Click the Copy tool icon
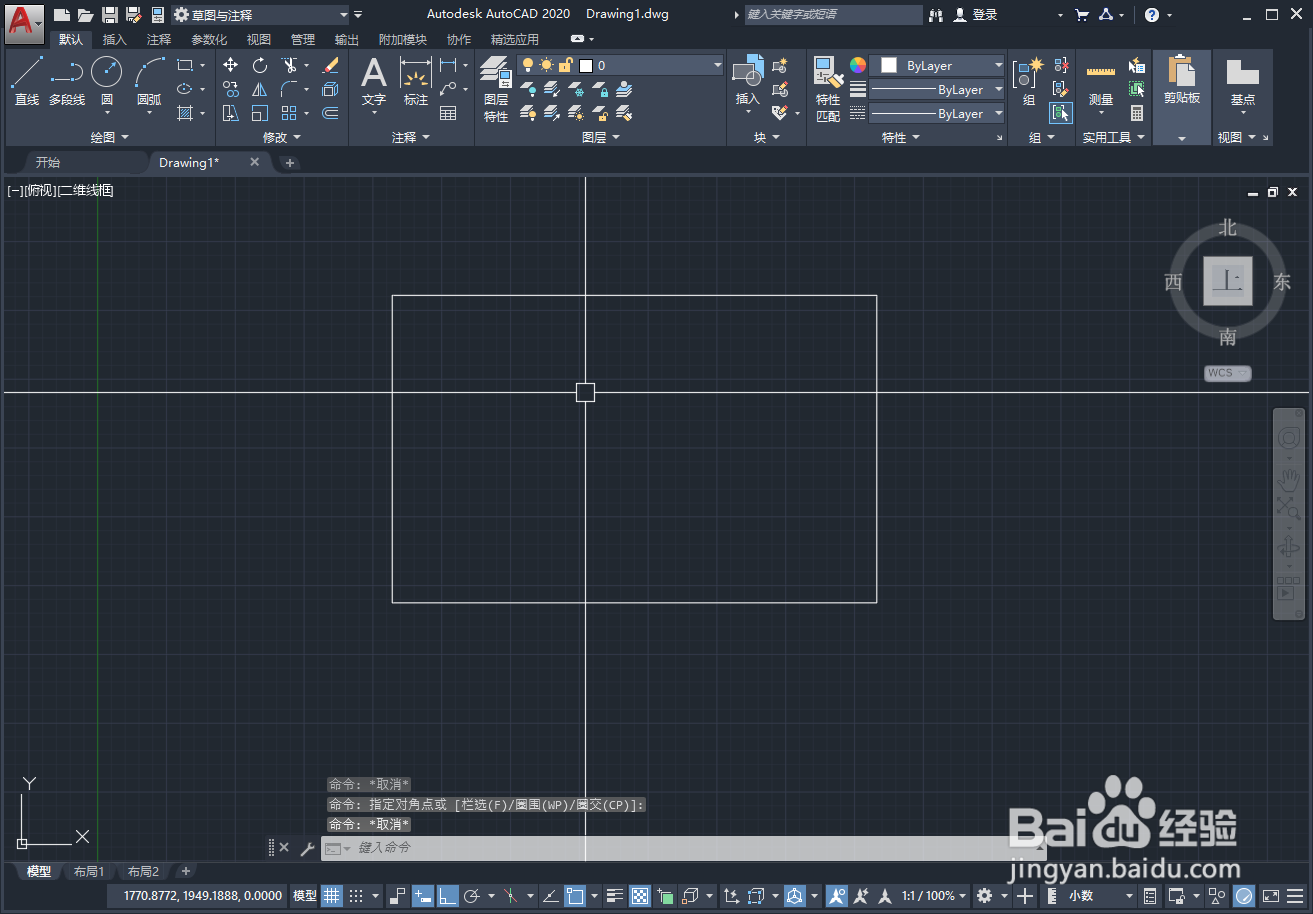The width and height of the screenshot is (1313, 914). (231, 89)
